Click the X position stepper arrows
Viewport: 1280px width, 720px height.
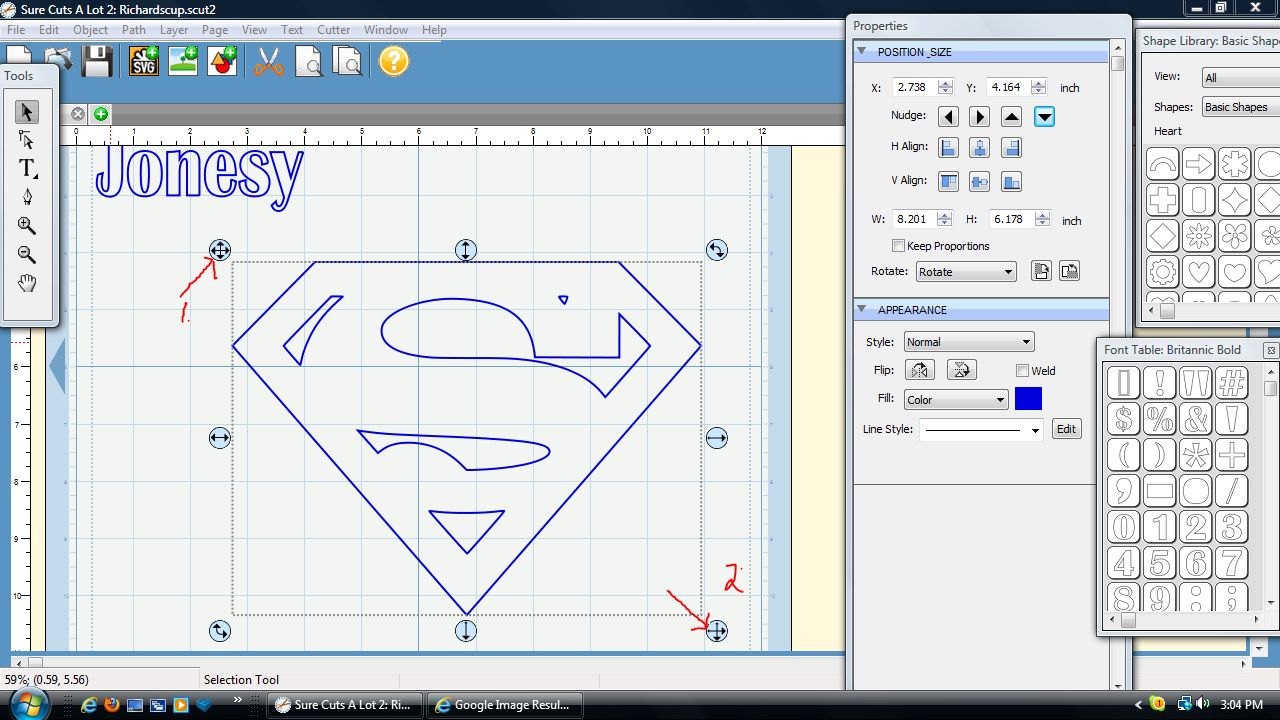click(x=945, y=88)
